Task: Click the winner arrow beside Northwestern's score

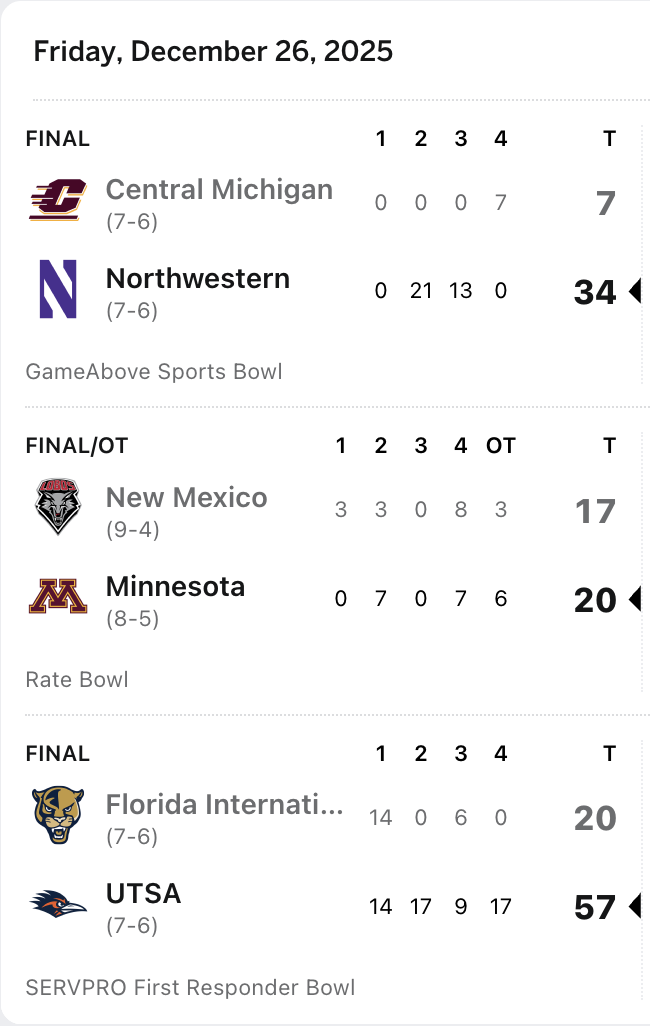Action: tap(634, 291)
